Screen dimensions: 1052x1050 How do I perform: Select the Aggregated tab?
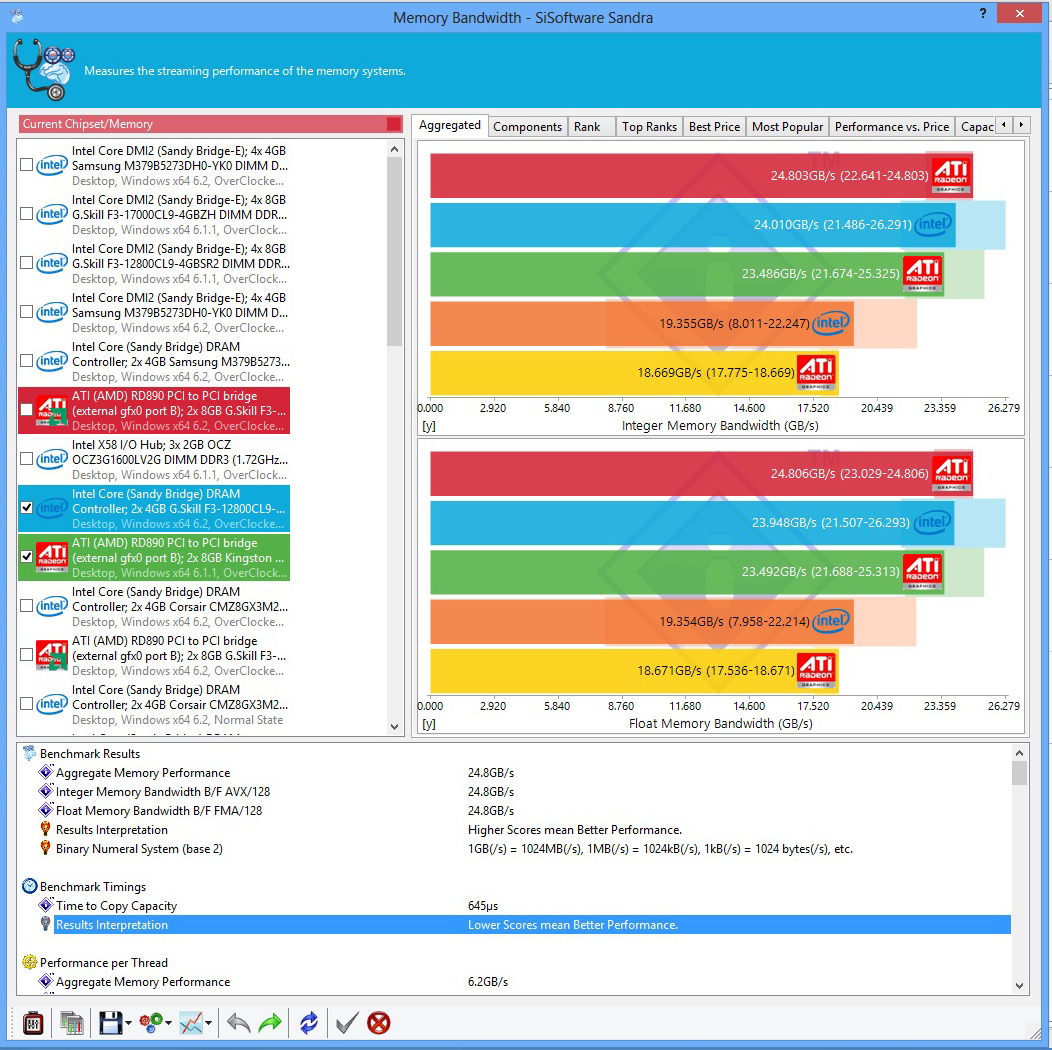click(450, 125)
